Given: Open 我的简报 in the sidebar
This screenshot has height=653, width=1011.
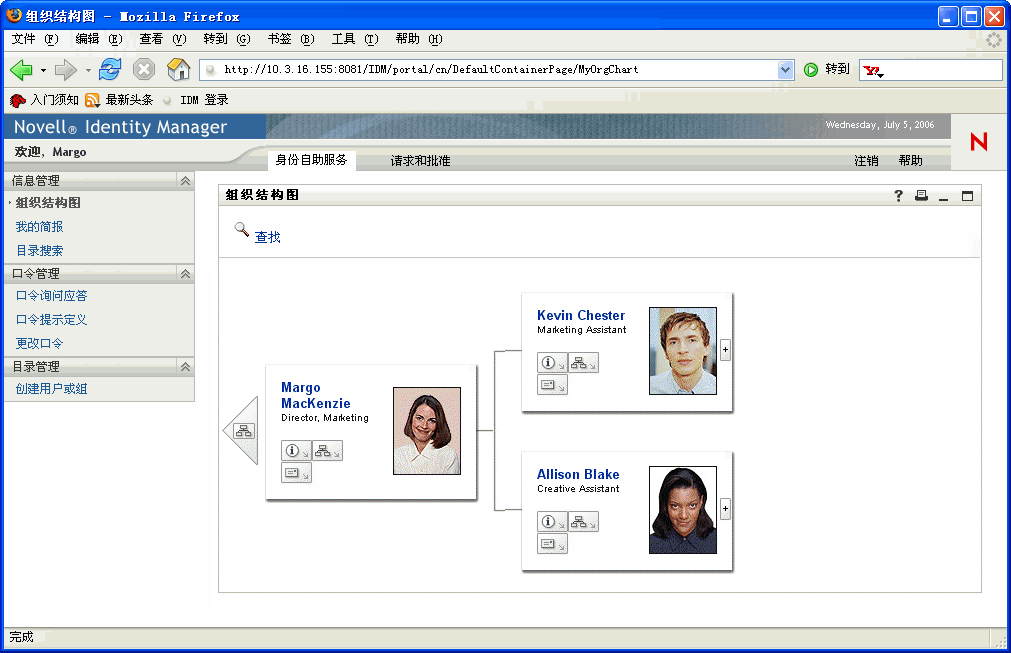Looking at the screenshot, I should click(x=39, y=227).
